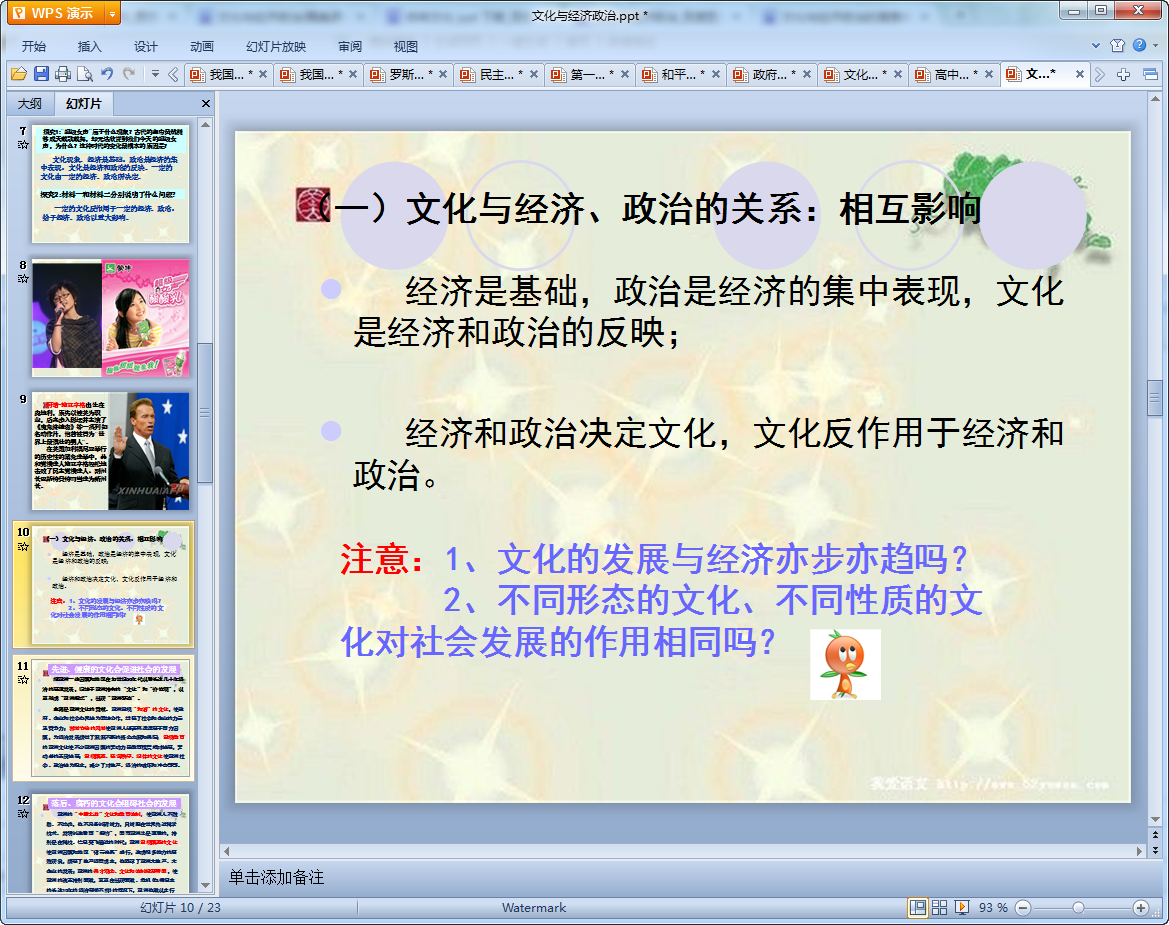Viewport: 1169px width, 925px height.
Task: Click the zoom slider handle
Action: point(1079,908)
